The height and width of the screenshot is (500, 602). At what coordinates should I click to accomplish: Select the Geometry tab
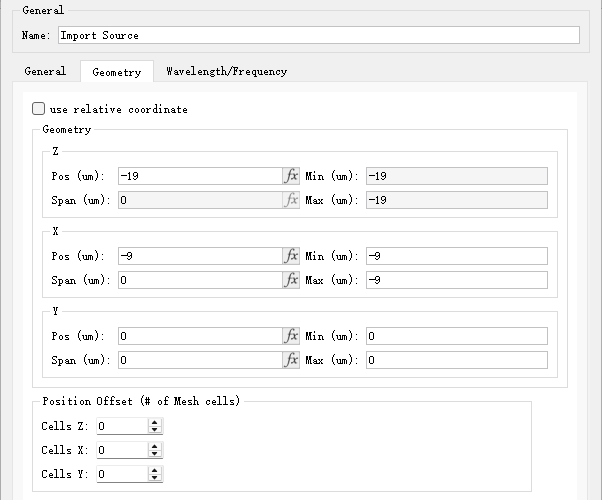click(117, 72)
